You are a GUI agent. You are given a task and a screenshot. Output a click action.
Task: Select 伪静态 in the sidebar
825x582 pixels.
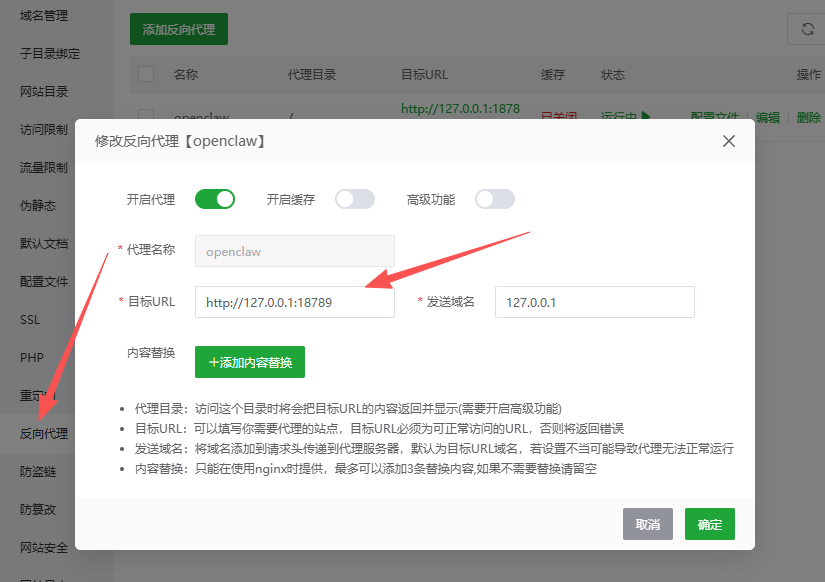click(x=38, y=205)
